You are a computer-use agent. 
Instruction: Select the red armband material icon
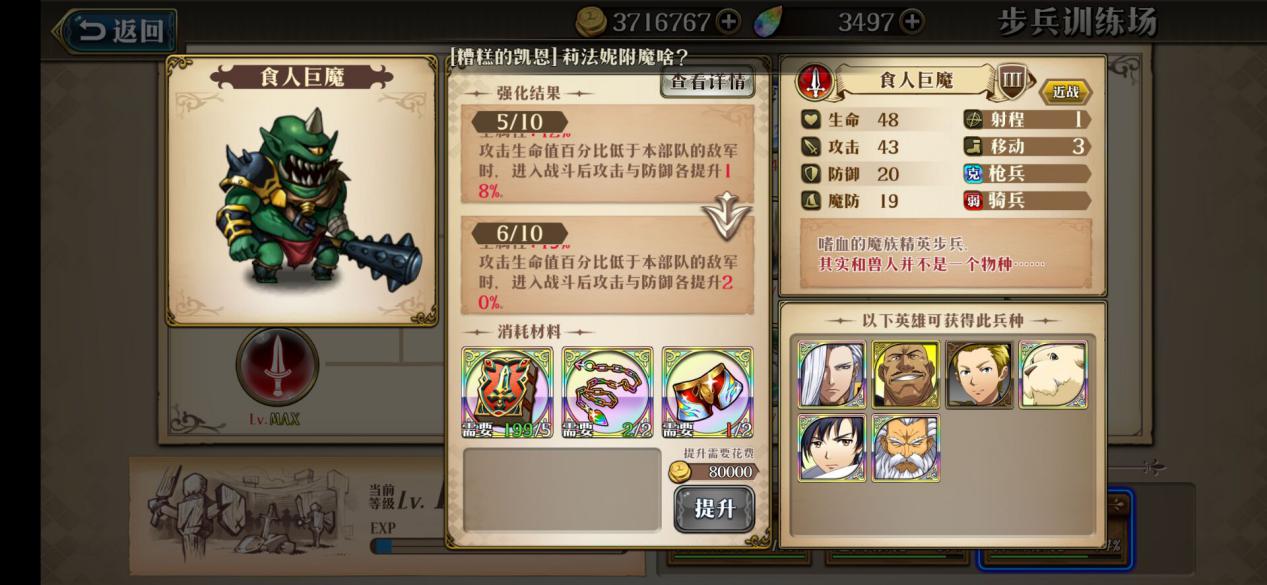tap(707, 393)
